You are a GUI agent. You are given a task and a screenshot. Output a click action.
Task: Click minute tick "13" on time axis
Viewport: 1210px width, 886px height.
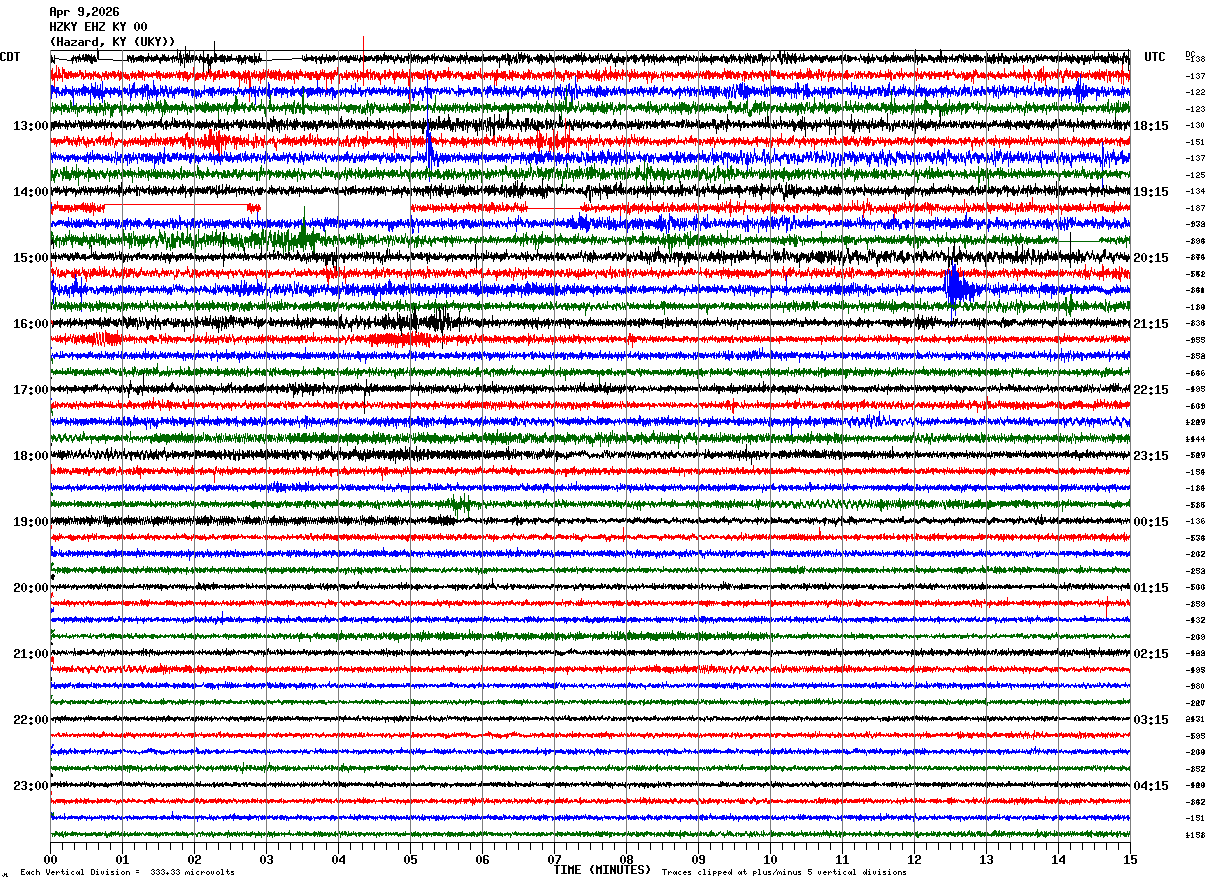click(986, 859)
